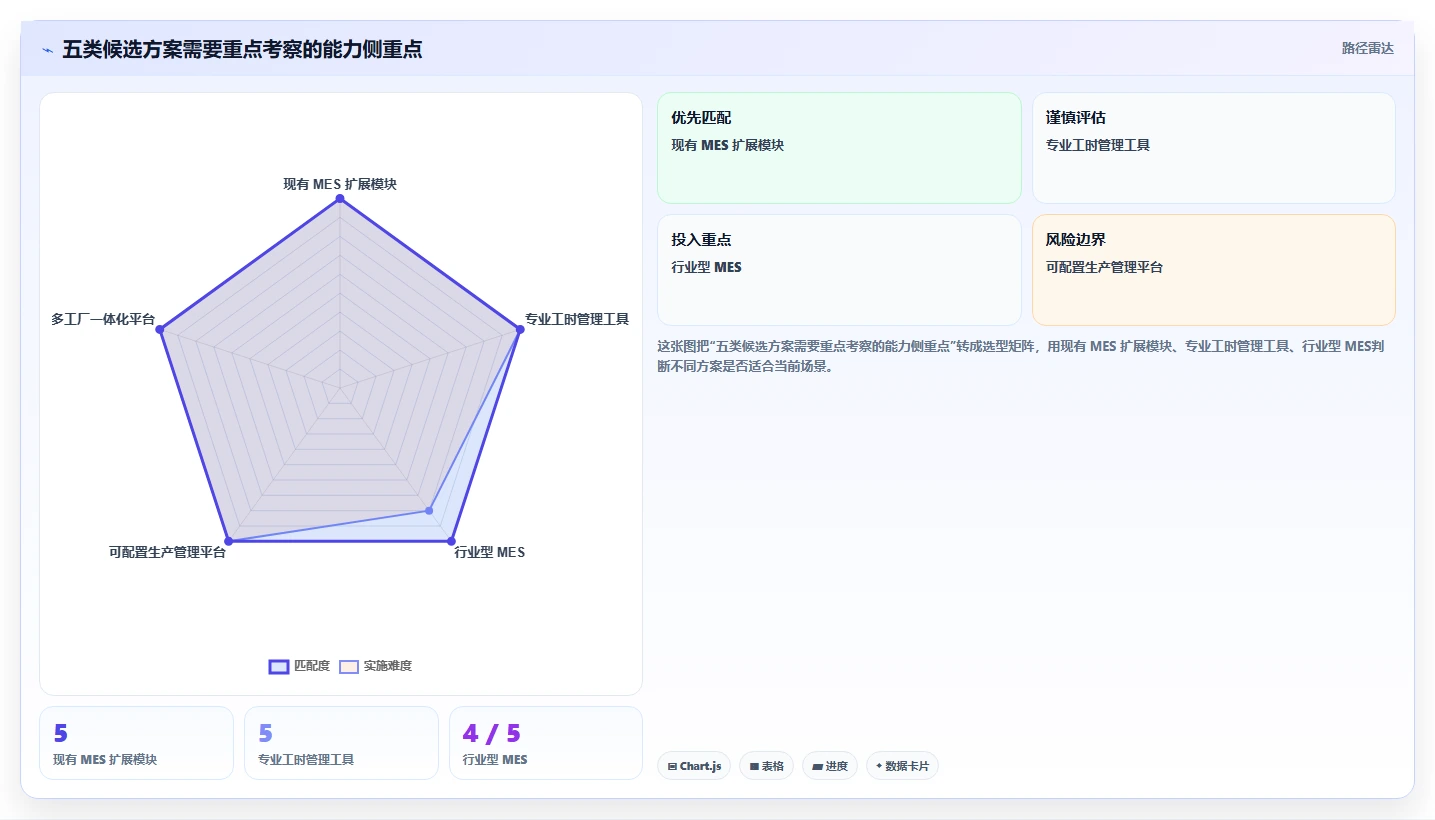1435x820 pixels.
Task: Select the radar data point at 专业工时管理工具 vertex
Action: (520, 329)
